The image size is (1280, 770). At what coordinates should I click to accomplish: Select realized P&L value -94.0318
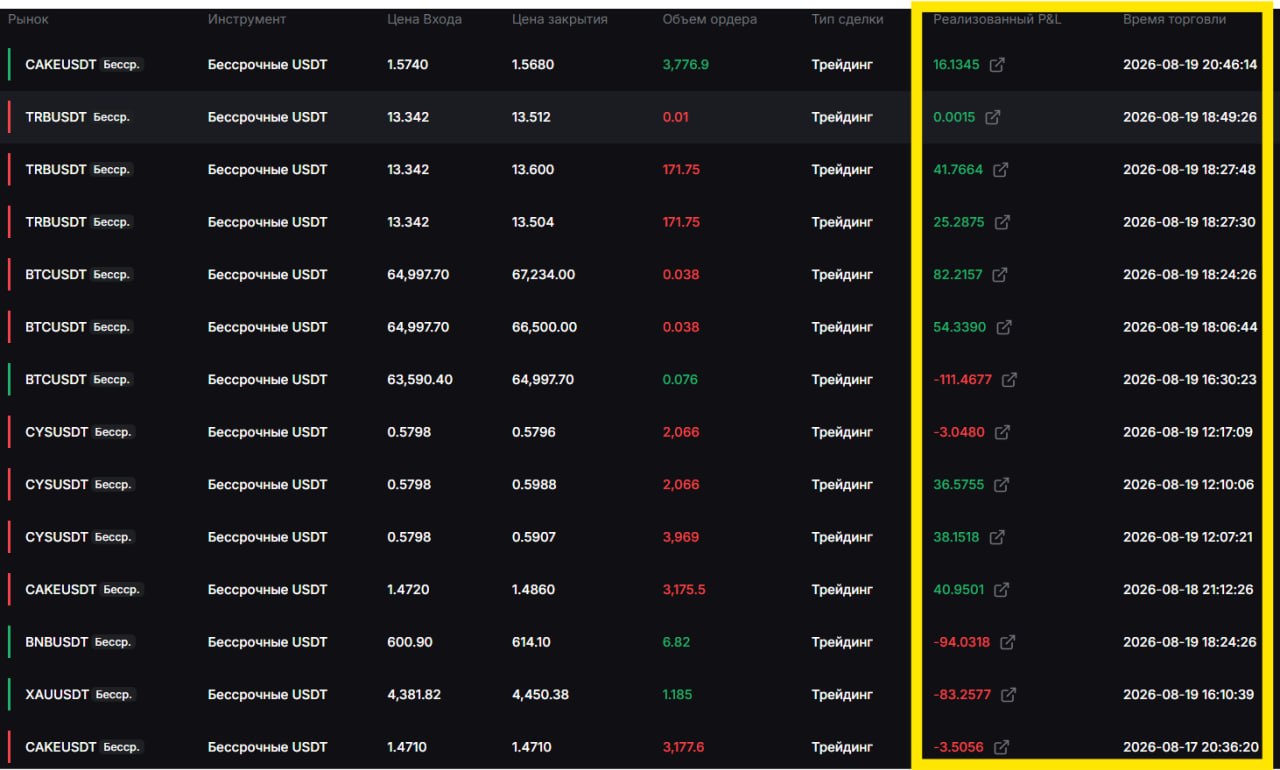pyautogui.click(x=962, y=642)
